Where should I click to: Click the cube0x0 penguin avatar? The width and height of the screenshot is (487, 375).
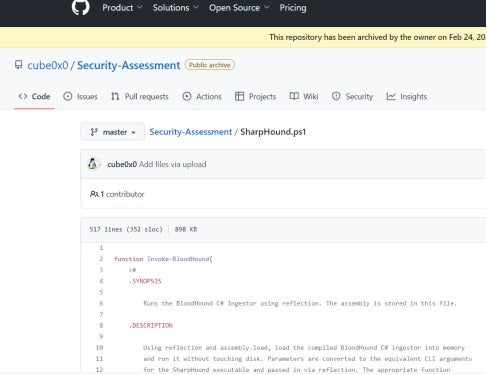pos(93,164)
